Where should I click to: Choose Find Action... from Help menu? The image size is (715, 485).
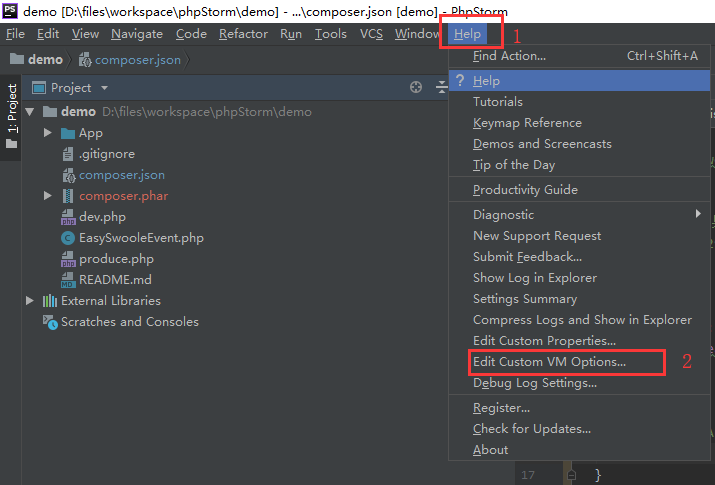click(579, 56)
